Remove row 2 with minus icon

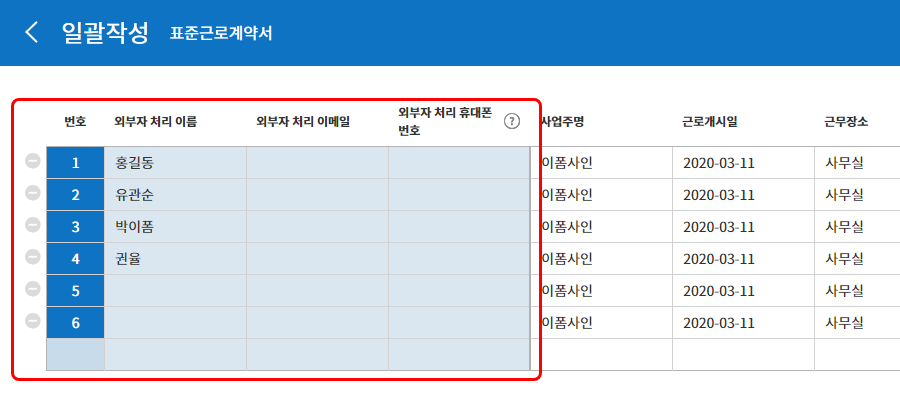(33, 195)
